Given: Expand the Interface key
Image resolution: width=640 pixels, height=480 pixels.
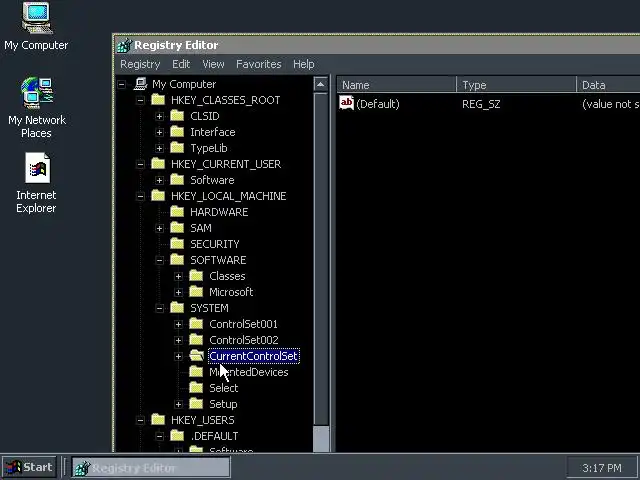Looking at the screenshot, I should pyautogui.click(x=160, y=132).
